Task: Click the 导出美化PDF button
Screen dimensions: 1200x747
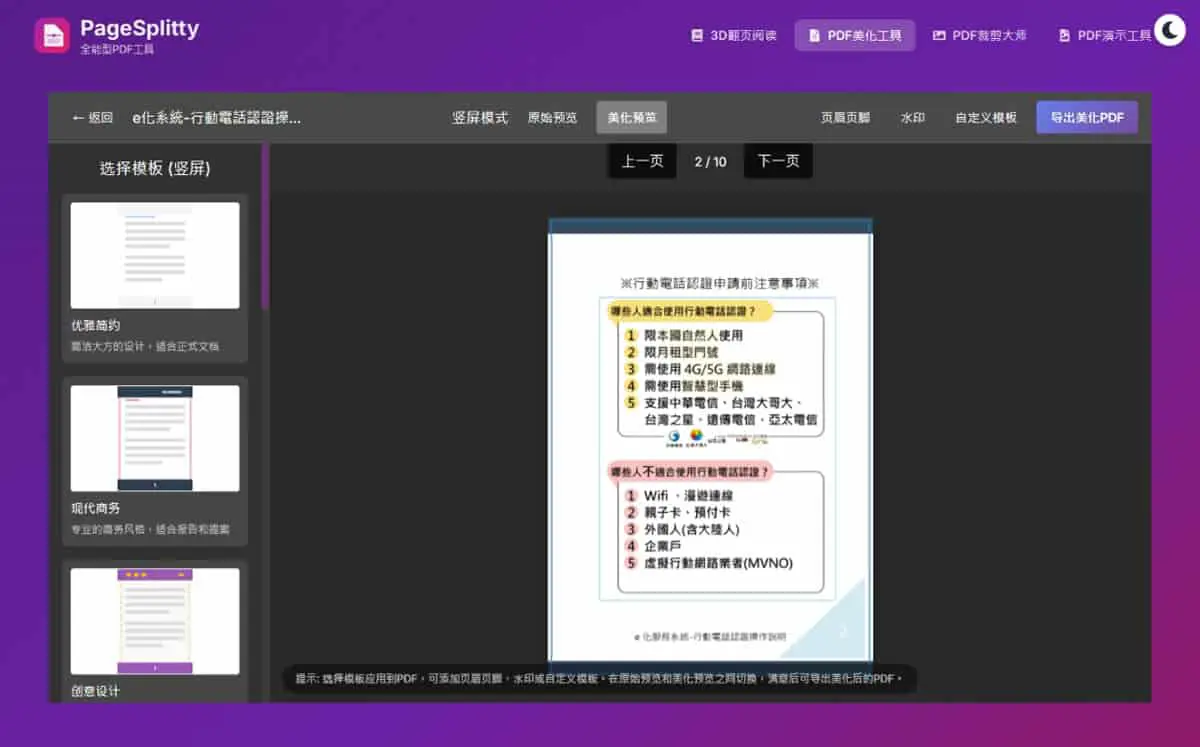Action: pyautogui.click(x=1087, y=118)
